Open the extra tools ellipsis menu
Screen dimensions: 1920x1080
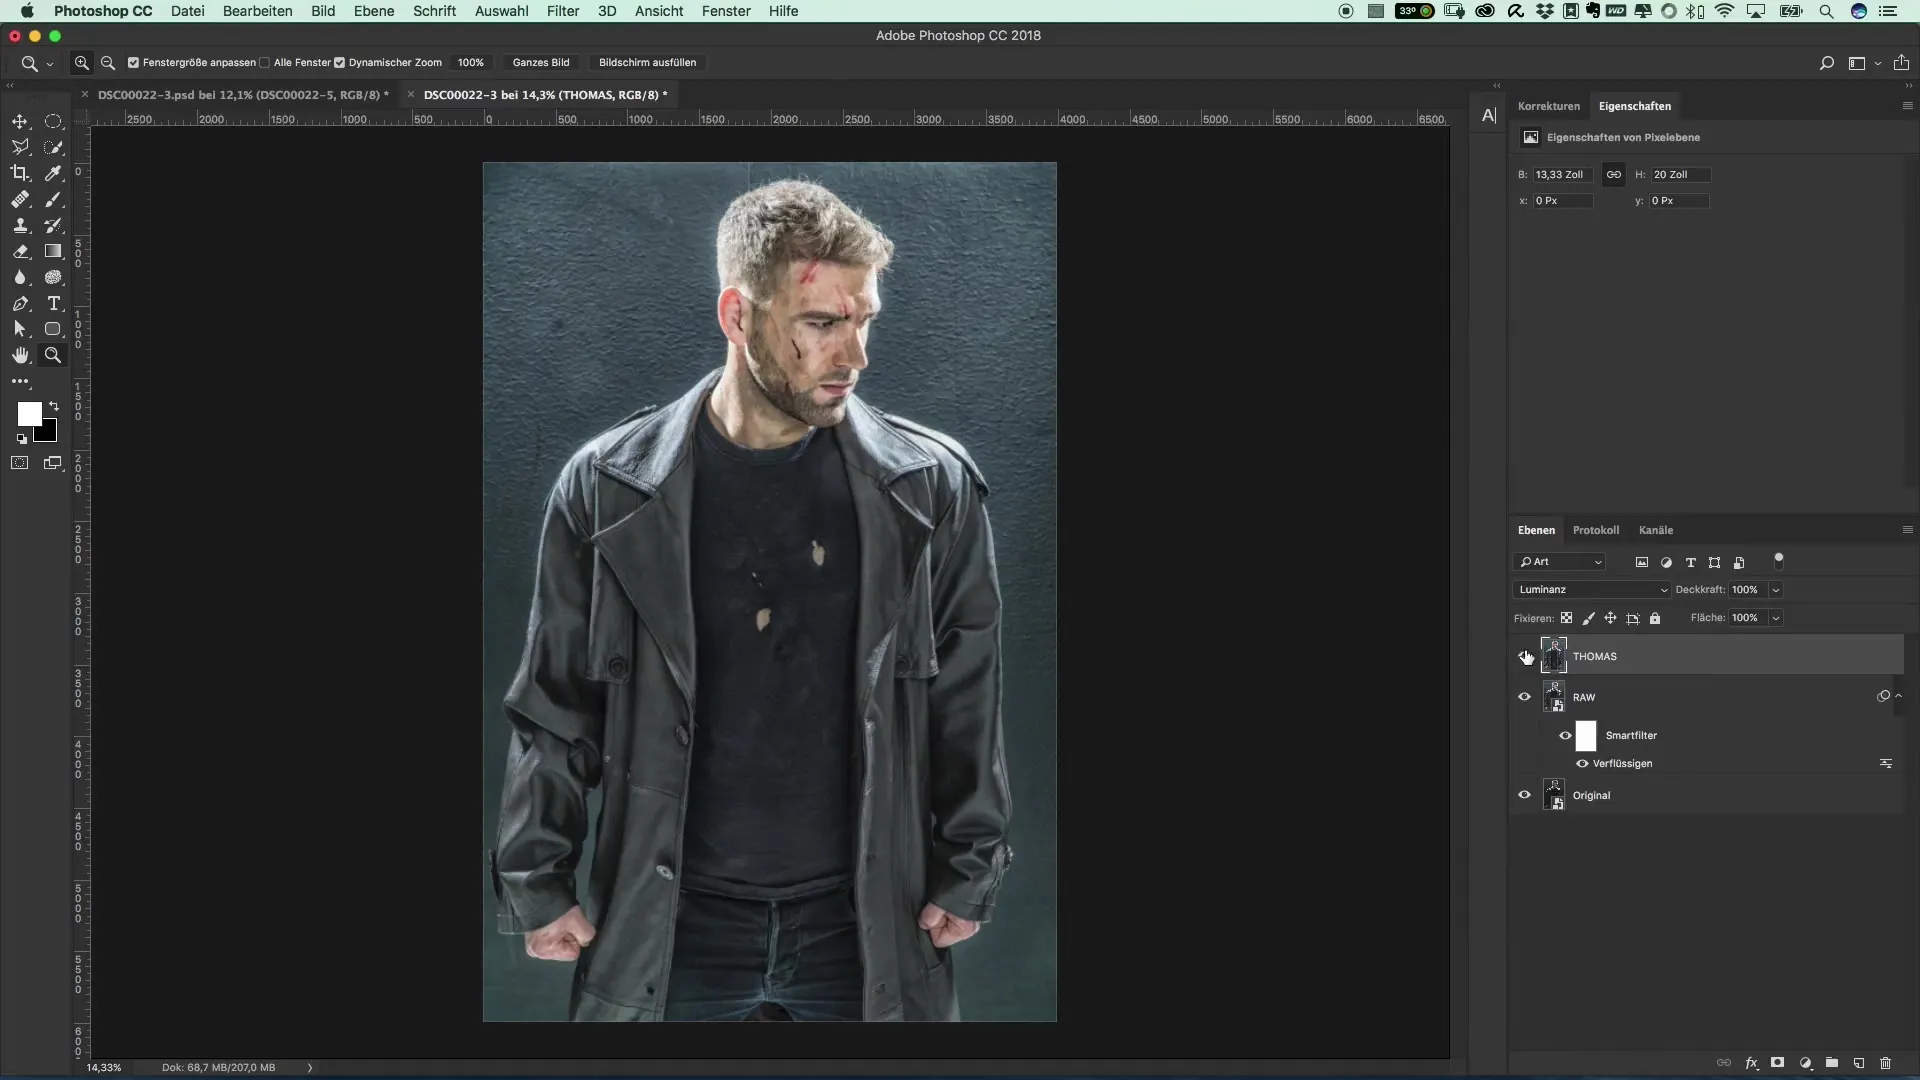pyautogui.click(x=20, y=381)
